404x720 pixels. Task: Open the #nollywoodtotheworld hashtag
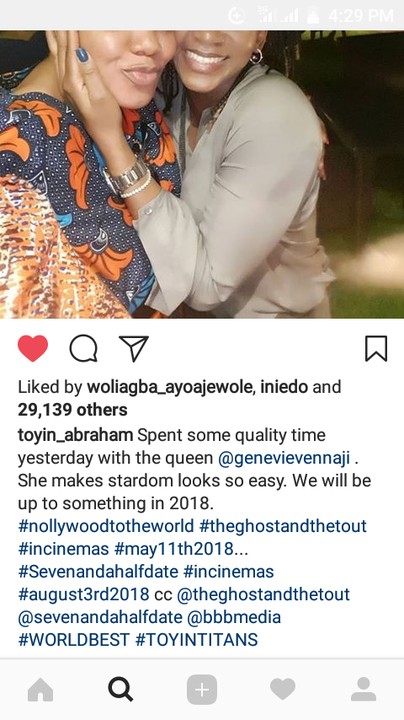click(x=106, y=526)
